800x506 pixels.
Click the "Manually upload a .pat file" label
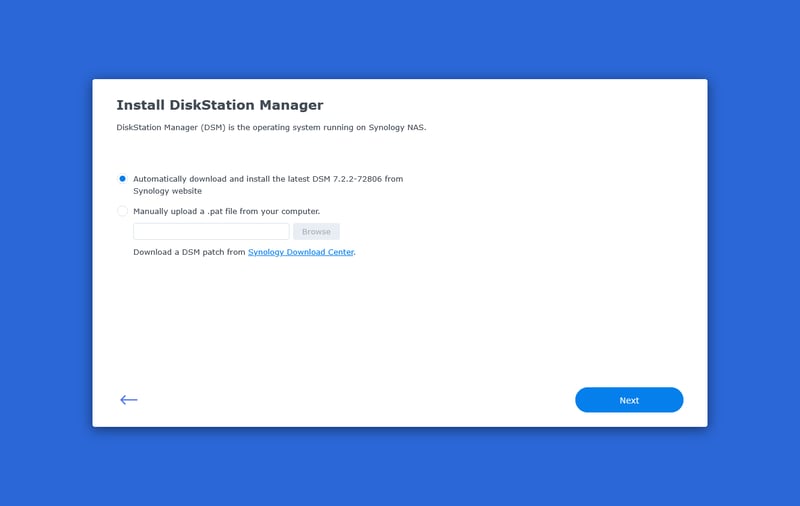226,211
